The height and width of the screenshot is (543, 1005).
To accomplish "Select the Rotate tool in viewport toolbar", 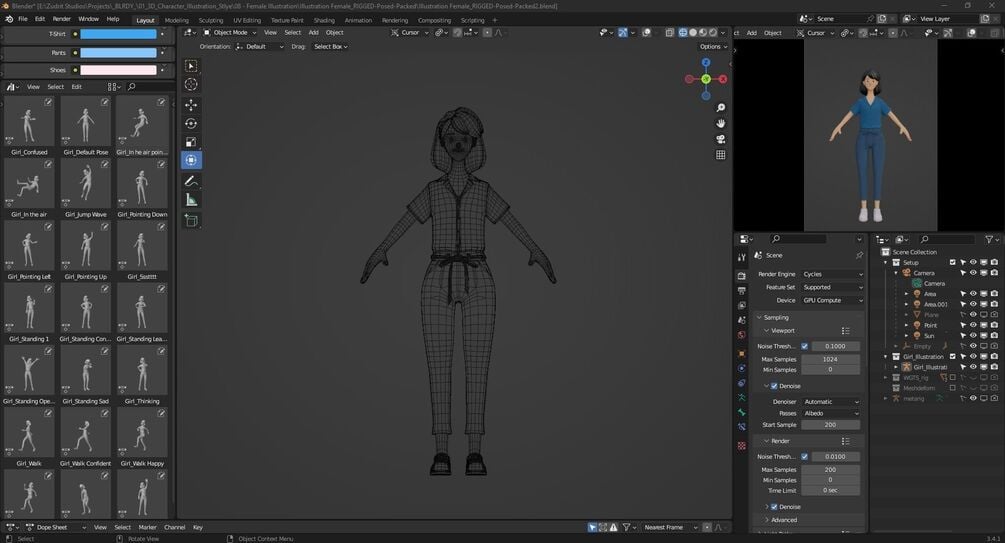I will [x=191, y=123].
